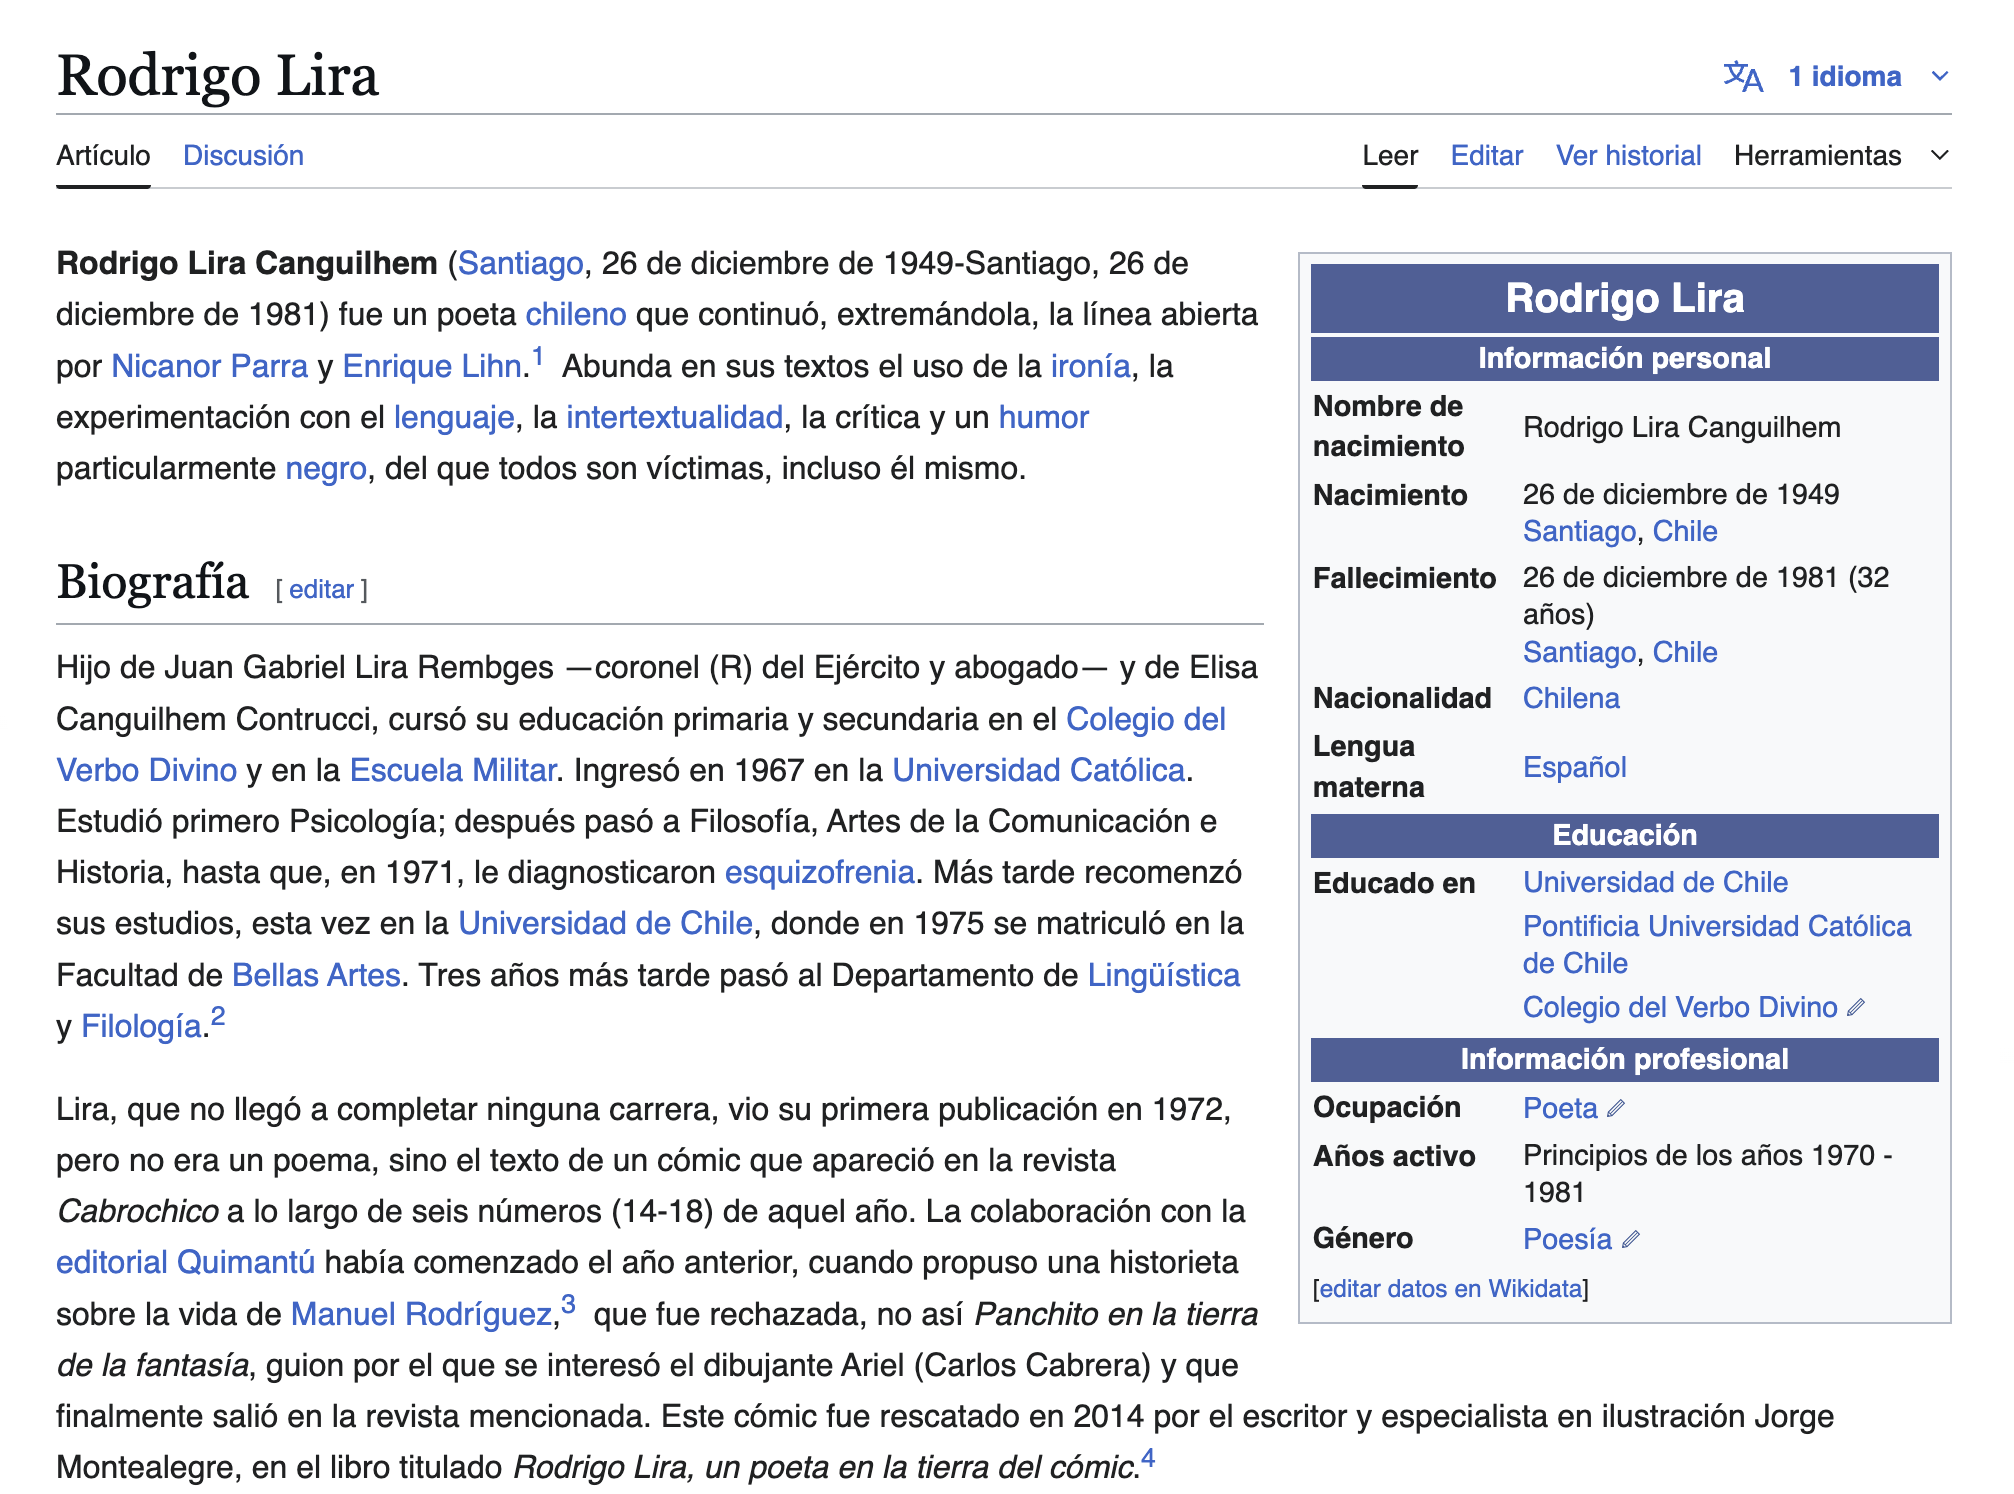2014x1494 pixels.
Task: Click the Información profesional infobox header
Action: pos(1624,1060)
